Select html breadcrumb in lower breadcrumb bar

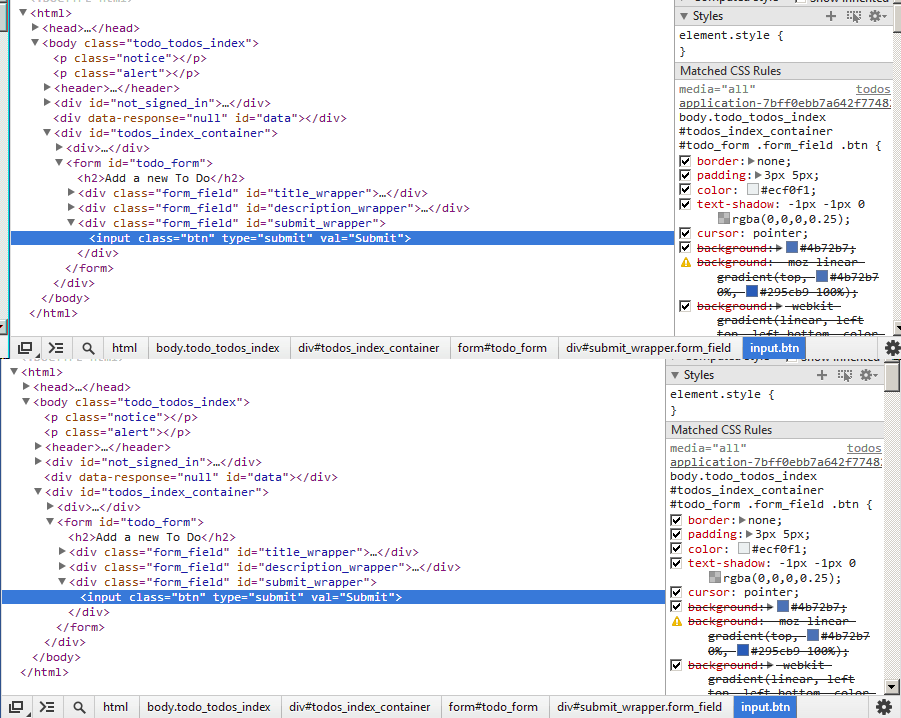(x=115, y=707)
